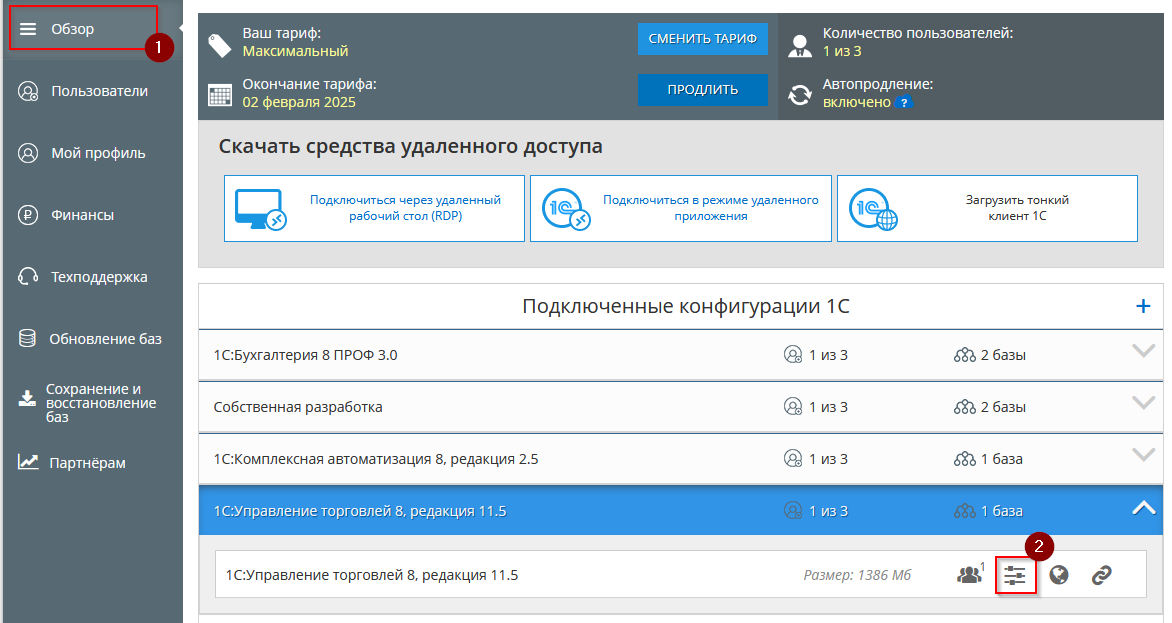Open the question mark help next to включено

(x=904, y=102)
